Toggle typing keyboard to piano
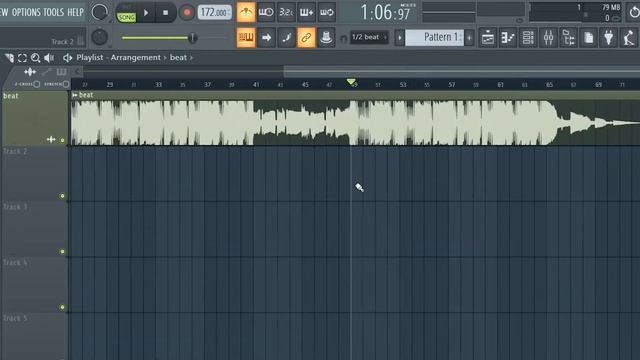Viewport: 640px width, 360px height. click(x=246, y=38)
